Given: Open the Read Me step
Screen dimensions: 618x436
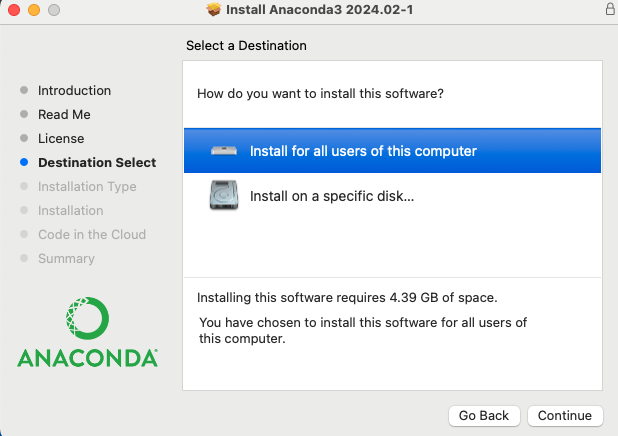Looking at the screenshot, I should tap(64, 114).
